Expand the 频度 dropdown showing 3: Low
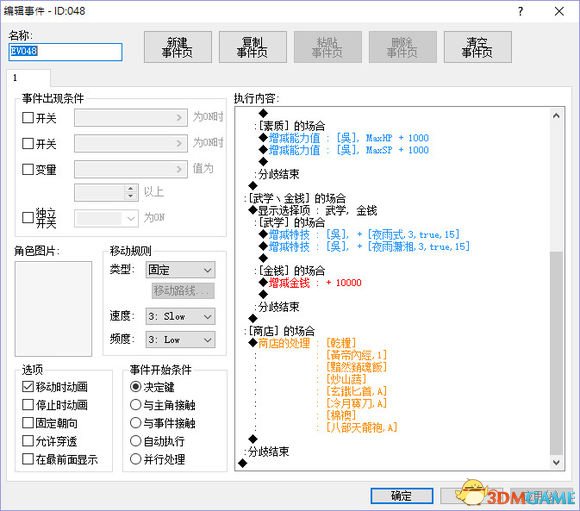Image resolution: width=580 pixels, height=511 pixels. pyautogui.click(x=181, y=340)
